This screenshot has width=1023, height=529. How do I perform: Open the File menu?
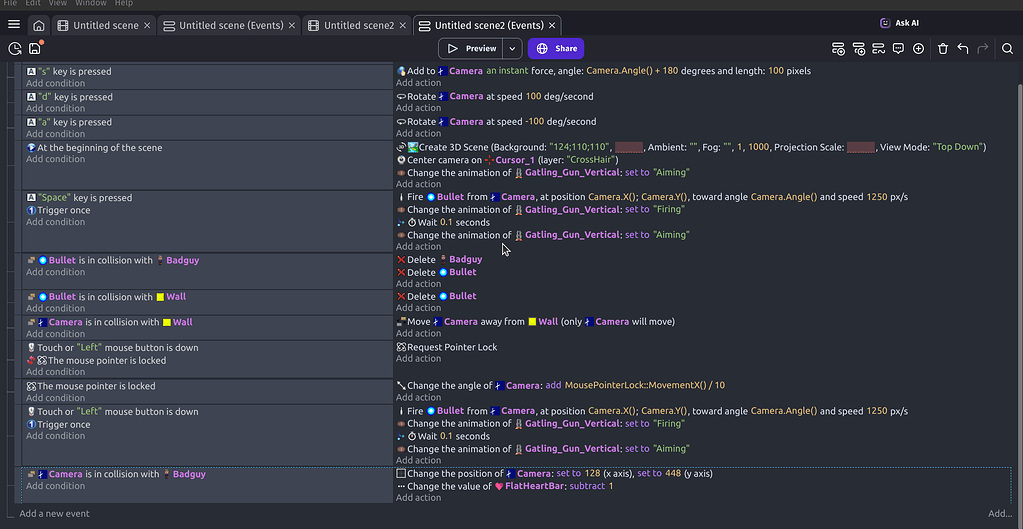pyautogui.click(x=10, y=3)
